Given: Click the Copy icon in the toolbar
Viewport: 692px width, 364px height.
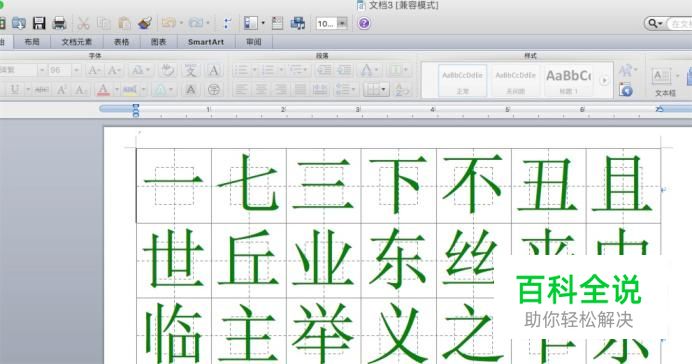Looking at the screenshot, I should [x=104, y=23].
